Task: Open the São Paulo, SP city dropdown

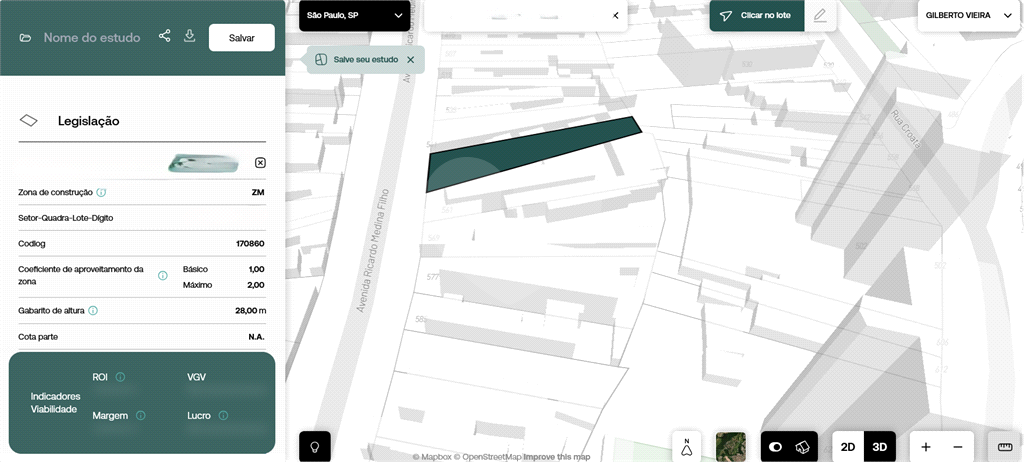Action: tap(355, 16)
